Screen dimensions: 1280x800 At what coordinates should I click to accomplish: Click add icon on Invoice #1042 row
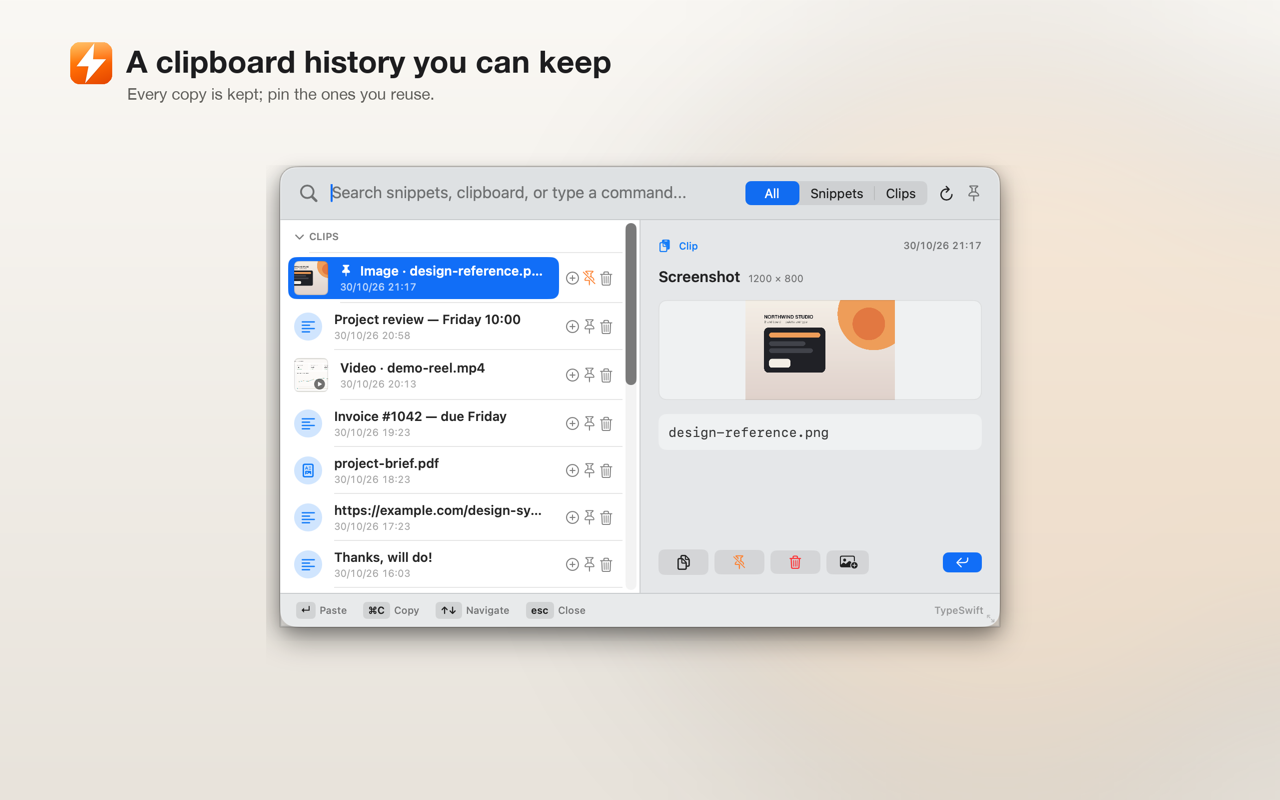pyautogui.click(x=572, y=424)
